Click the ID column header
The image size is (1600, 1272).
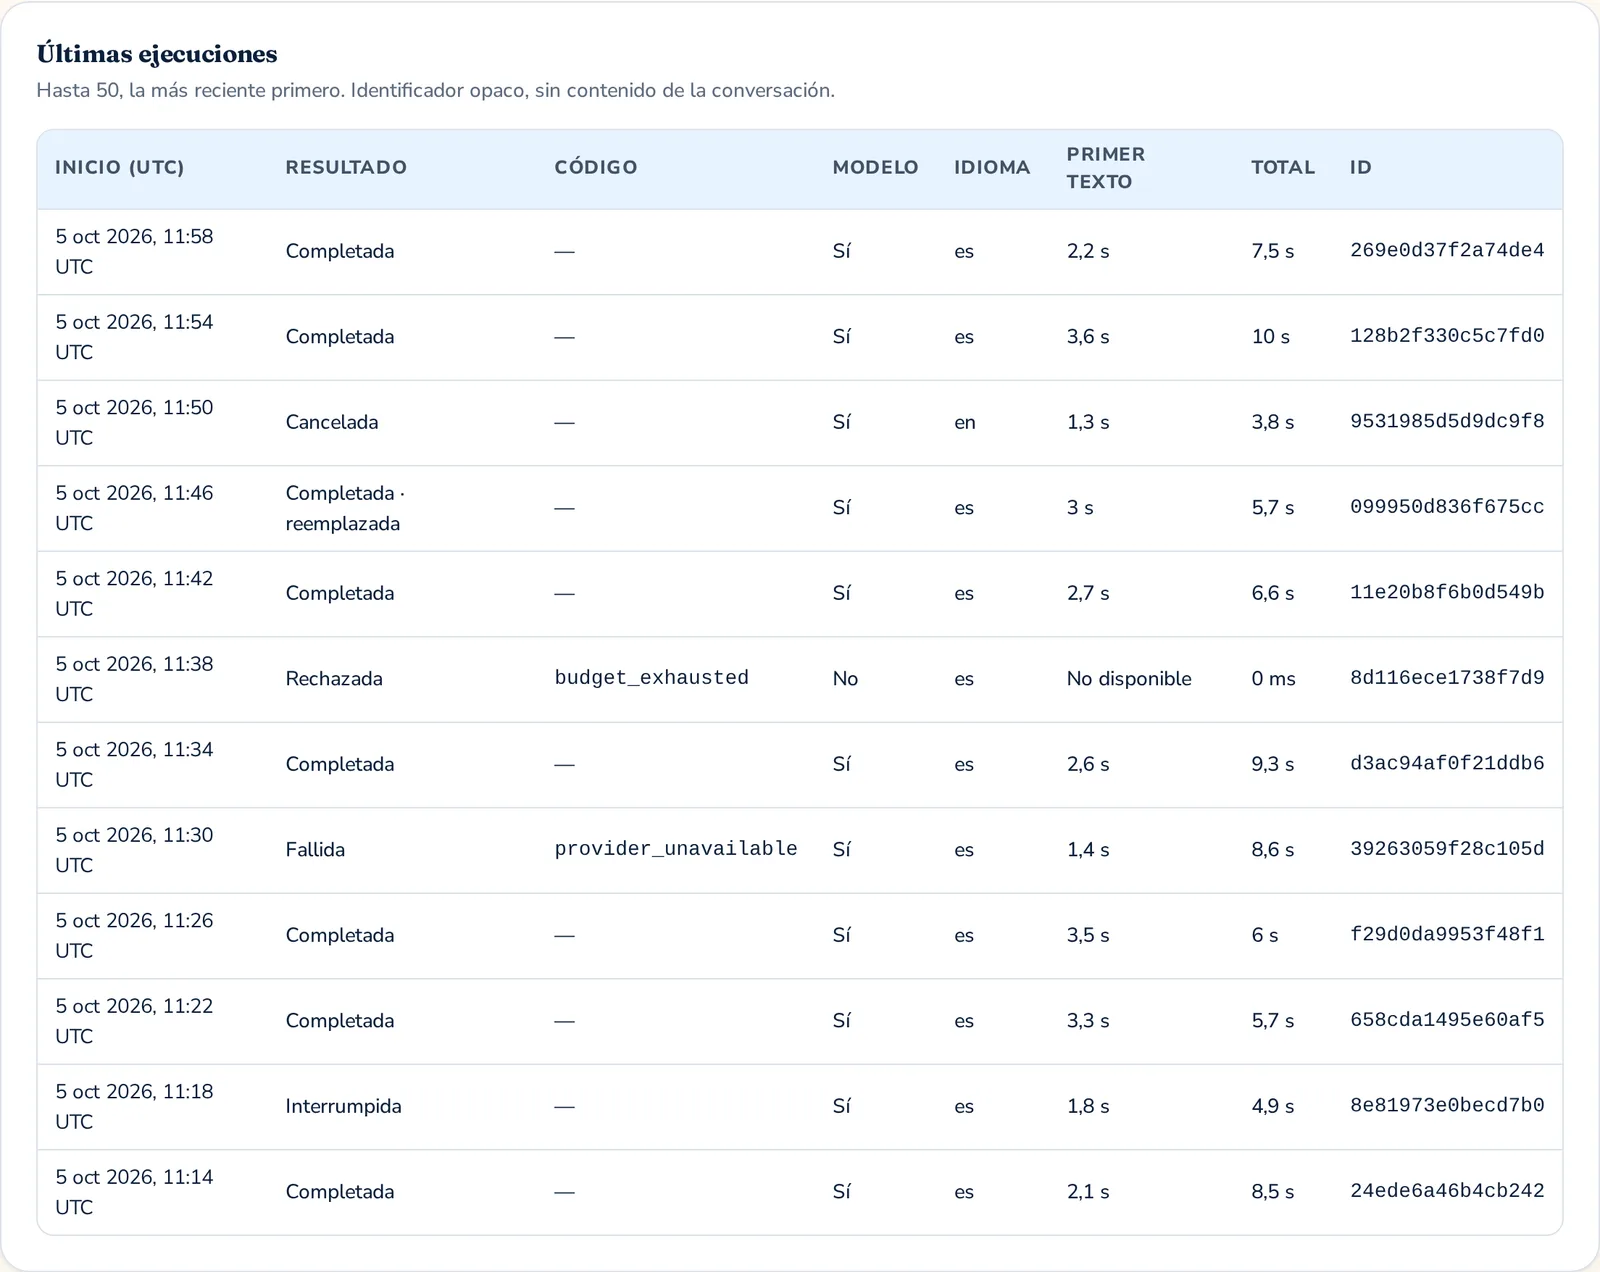1361,167
